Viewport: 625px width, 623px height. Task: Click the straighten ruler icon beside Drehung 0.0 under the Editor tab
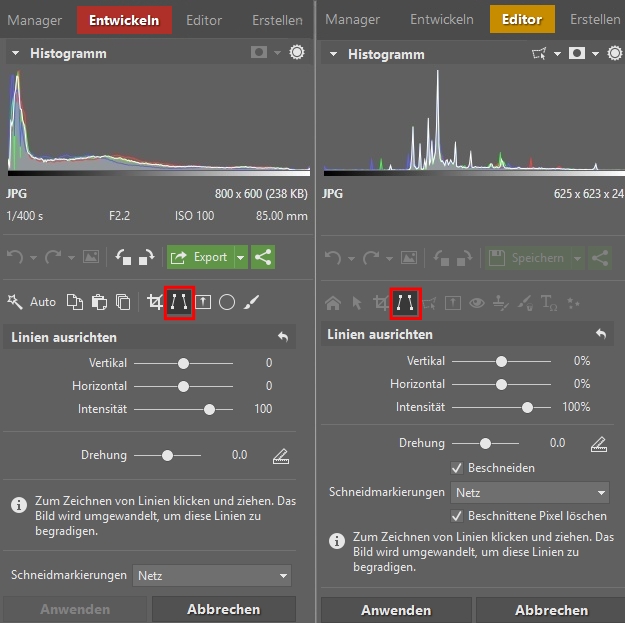tap(598, 443)
